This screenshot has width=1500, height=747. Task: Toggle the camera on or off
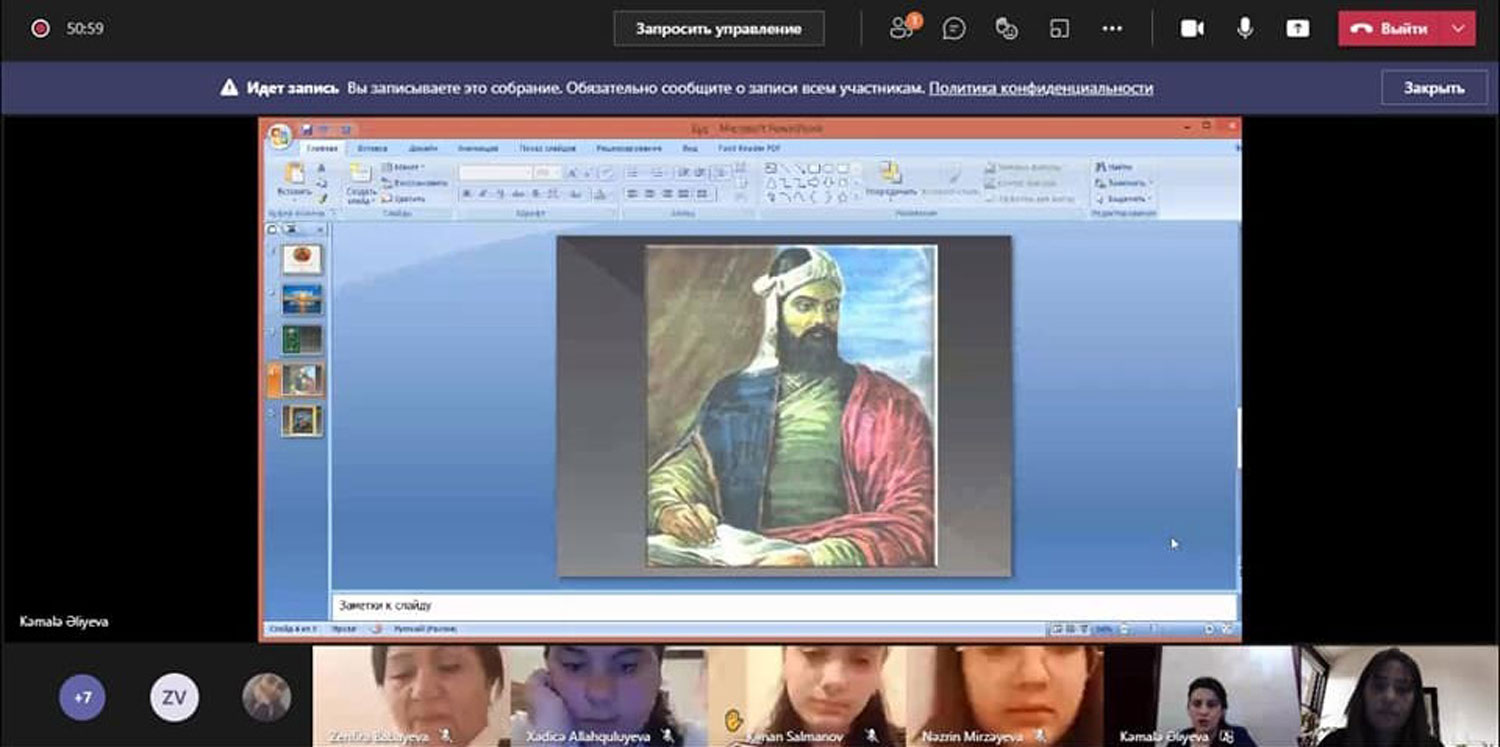coord(1192,29)
